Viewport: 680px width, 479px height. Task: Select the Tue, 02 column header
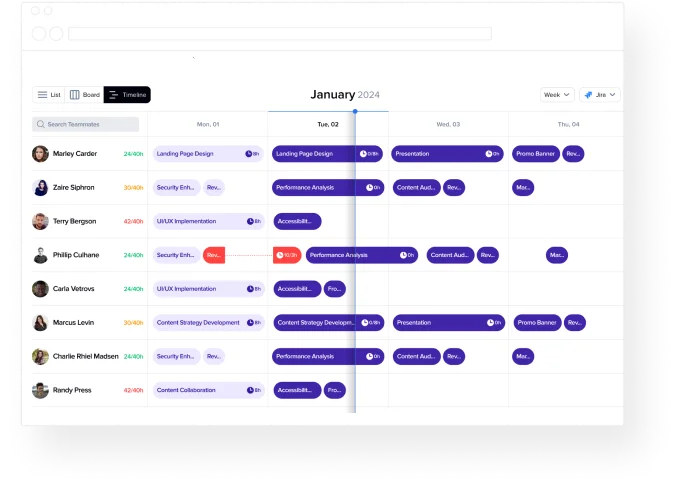click(328, 124)
